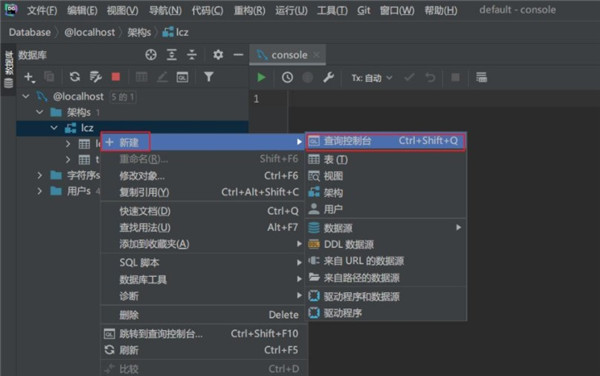Image resolution: width=600 pixels, height=376 pixels.
Task: Click the red stop square icon
Action: tap(116, 77)
